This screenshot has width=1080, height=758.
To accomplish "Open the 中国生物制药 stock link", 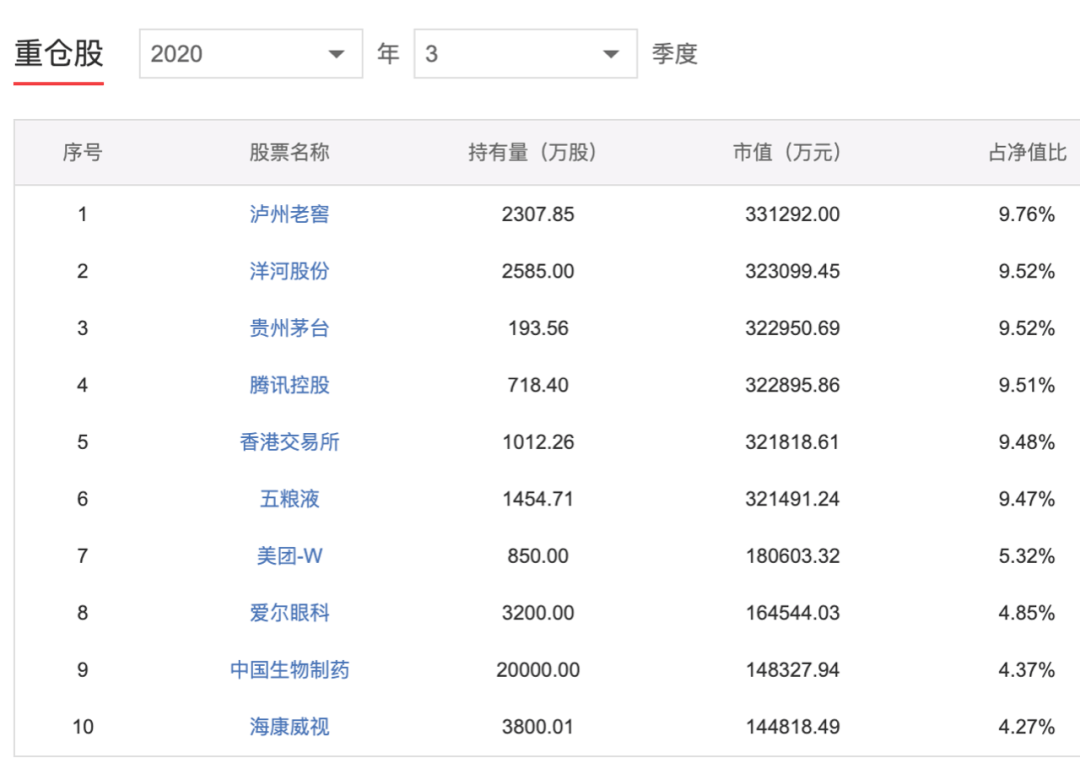I will 289,670.
